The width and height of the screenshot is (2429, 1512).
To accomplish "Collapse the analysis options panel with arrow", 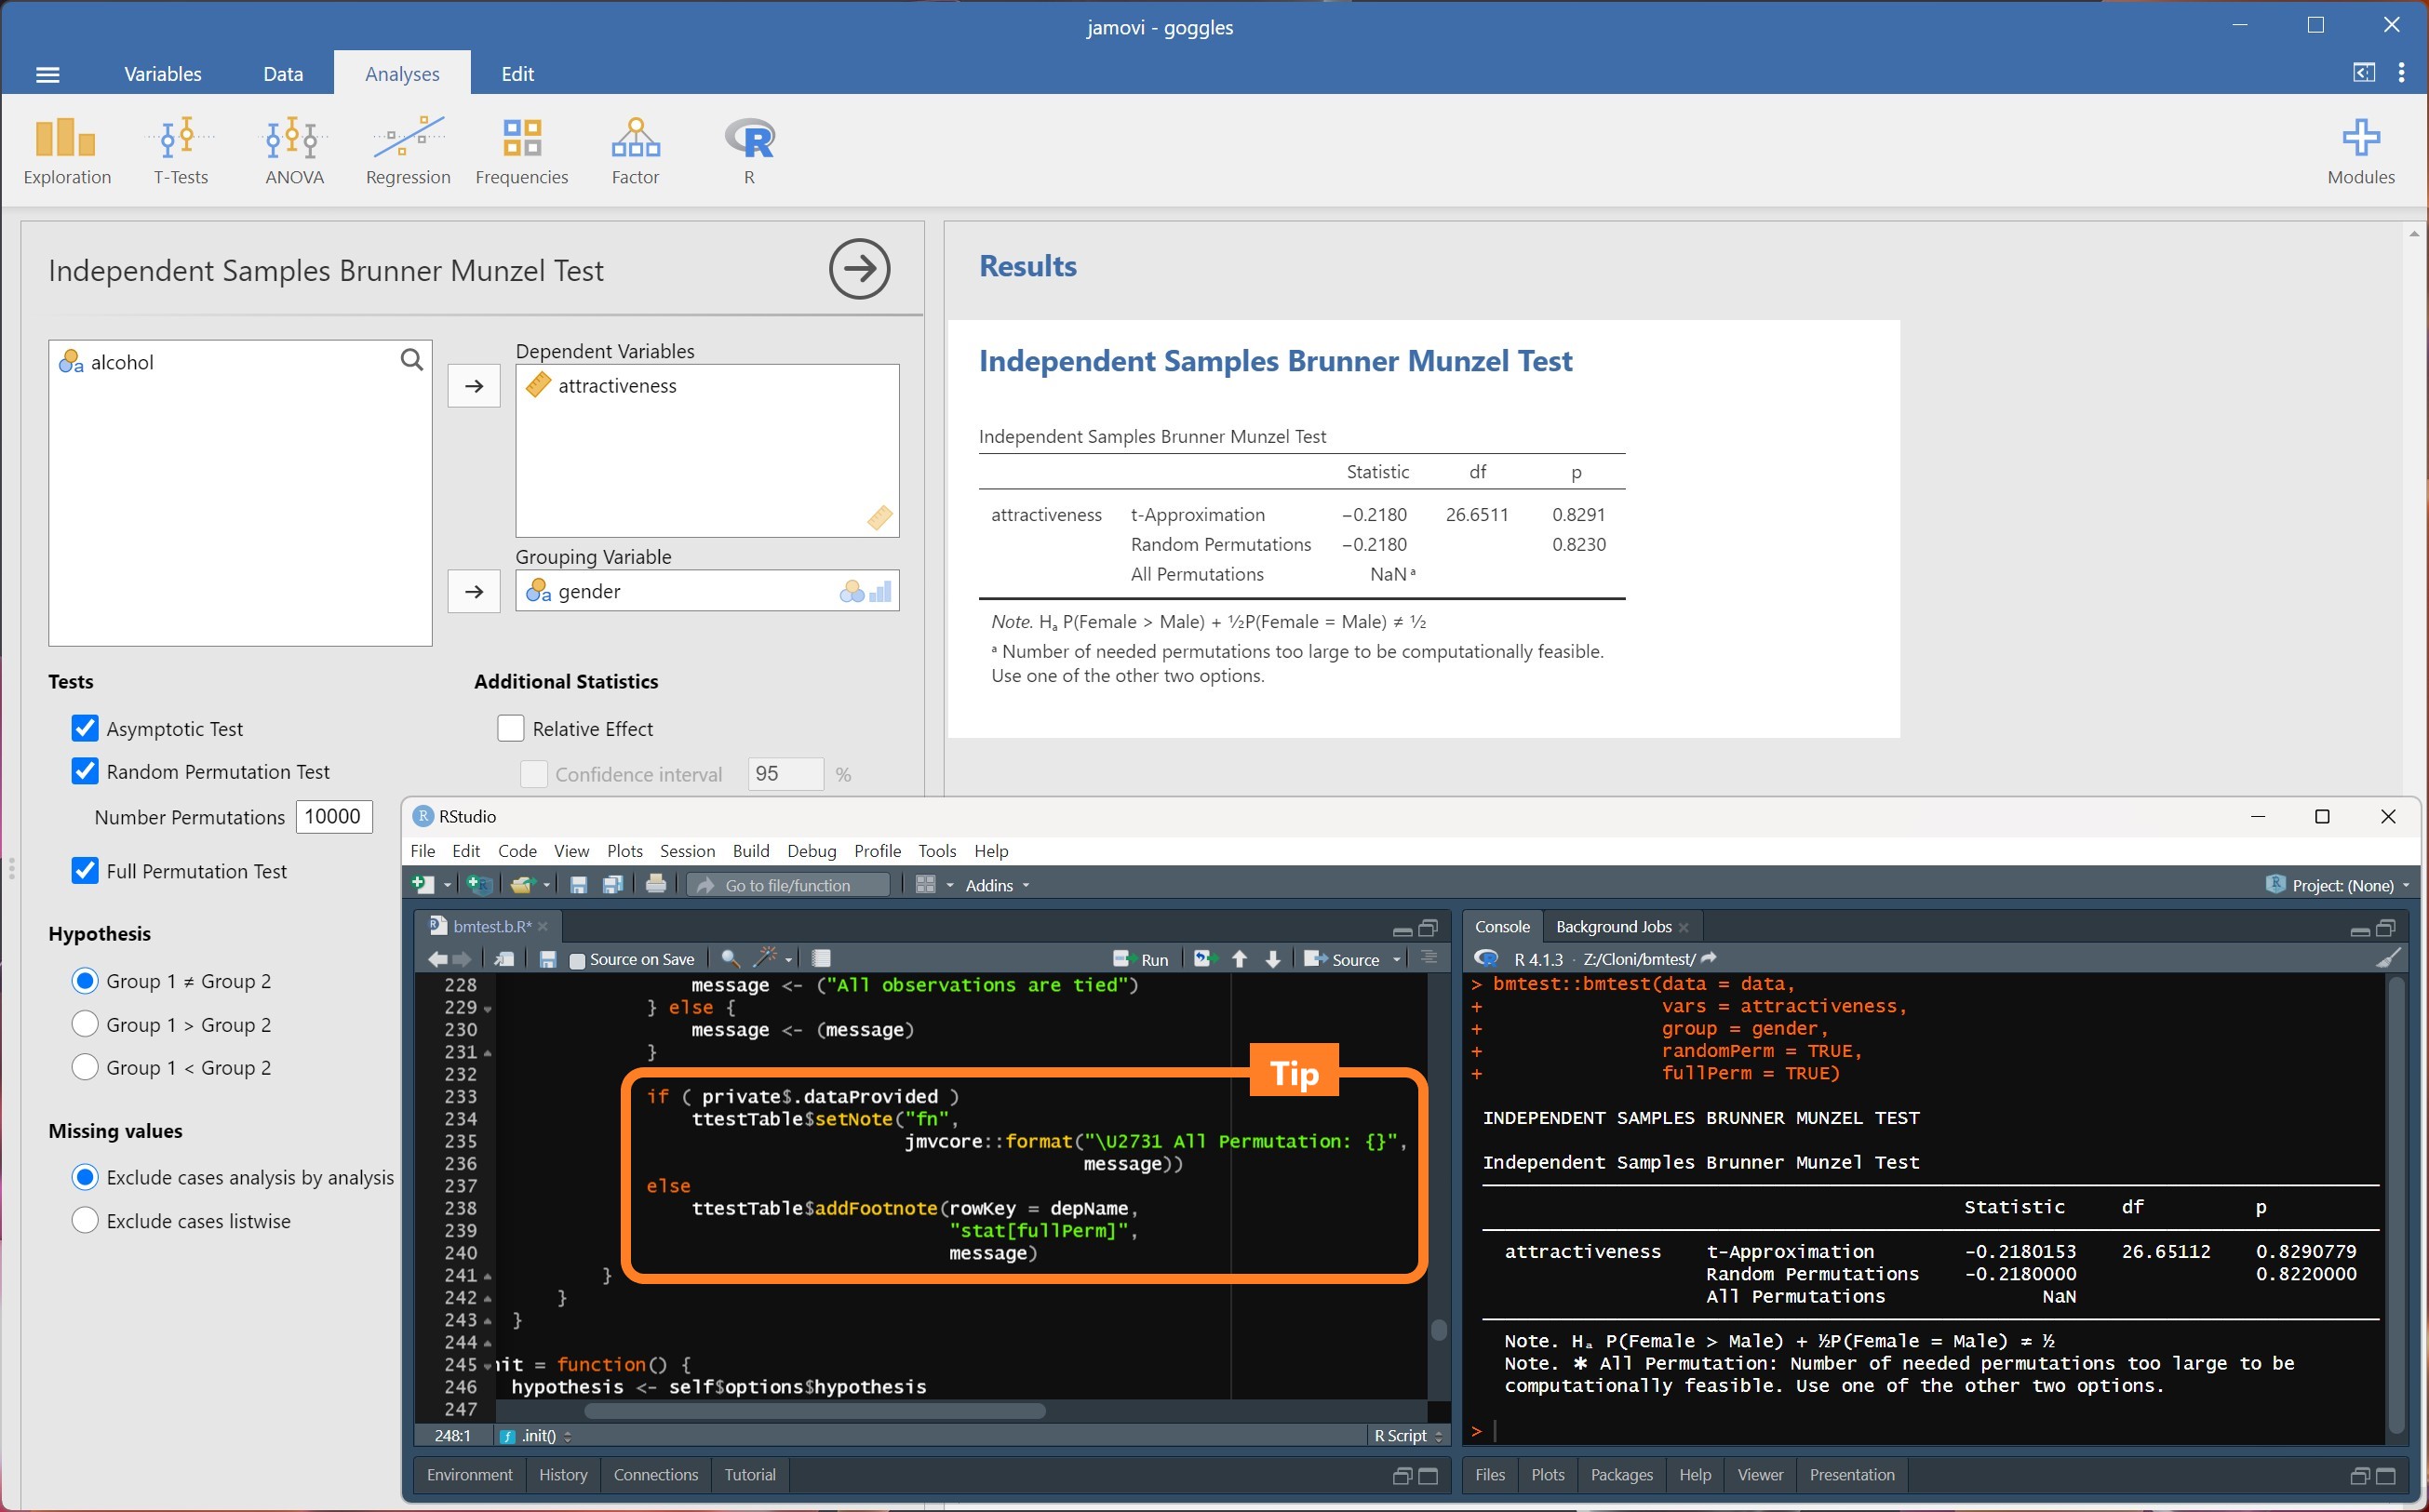I will tap(859, 269).
